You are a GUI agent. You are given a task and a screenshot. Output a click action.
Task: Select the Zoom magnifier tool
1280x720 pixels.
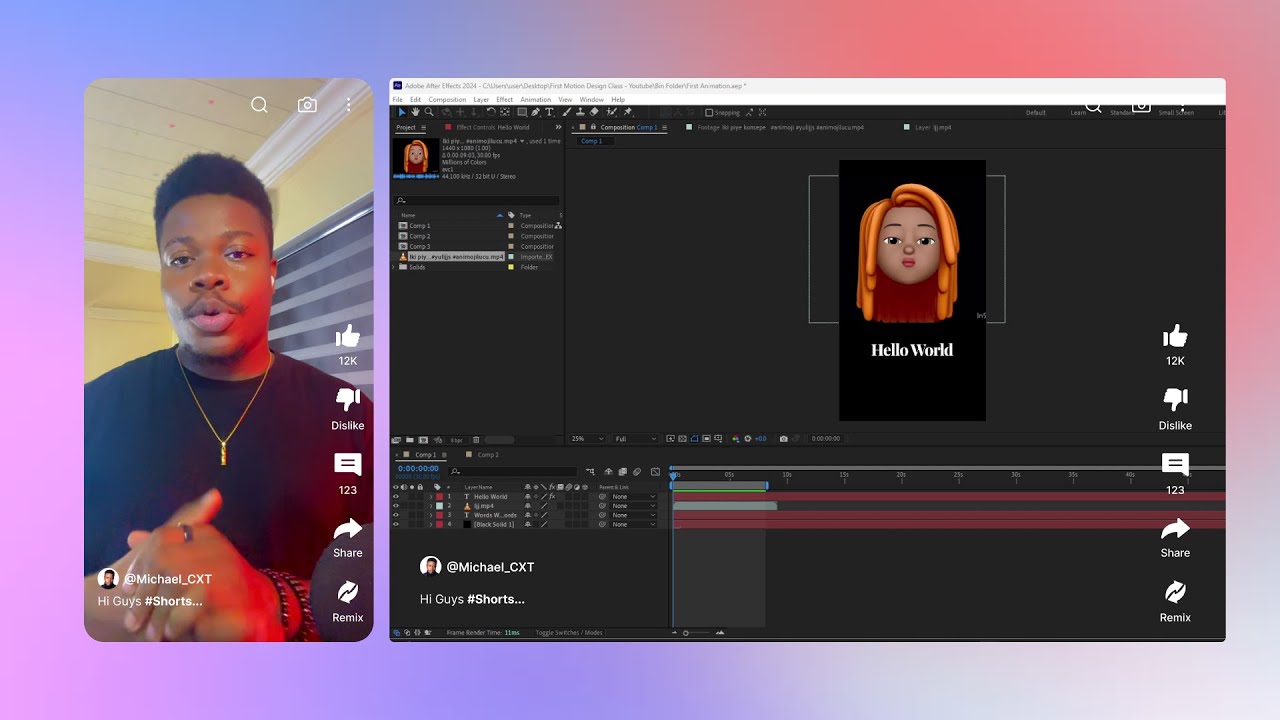click(x=429, y=112)
